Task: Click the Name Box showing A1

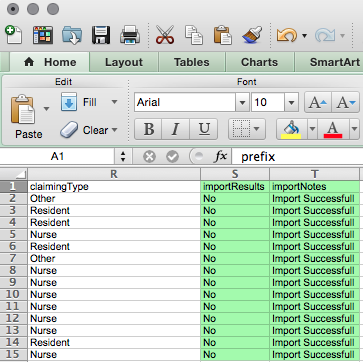Action: coord(57,156)
